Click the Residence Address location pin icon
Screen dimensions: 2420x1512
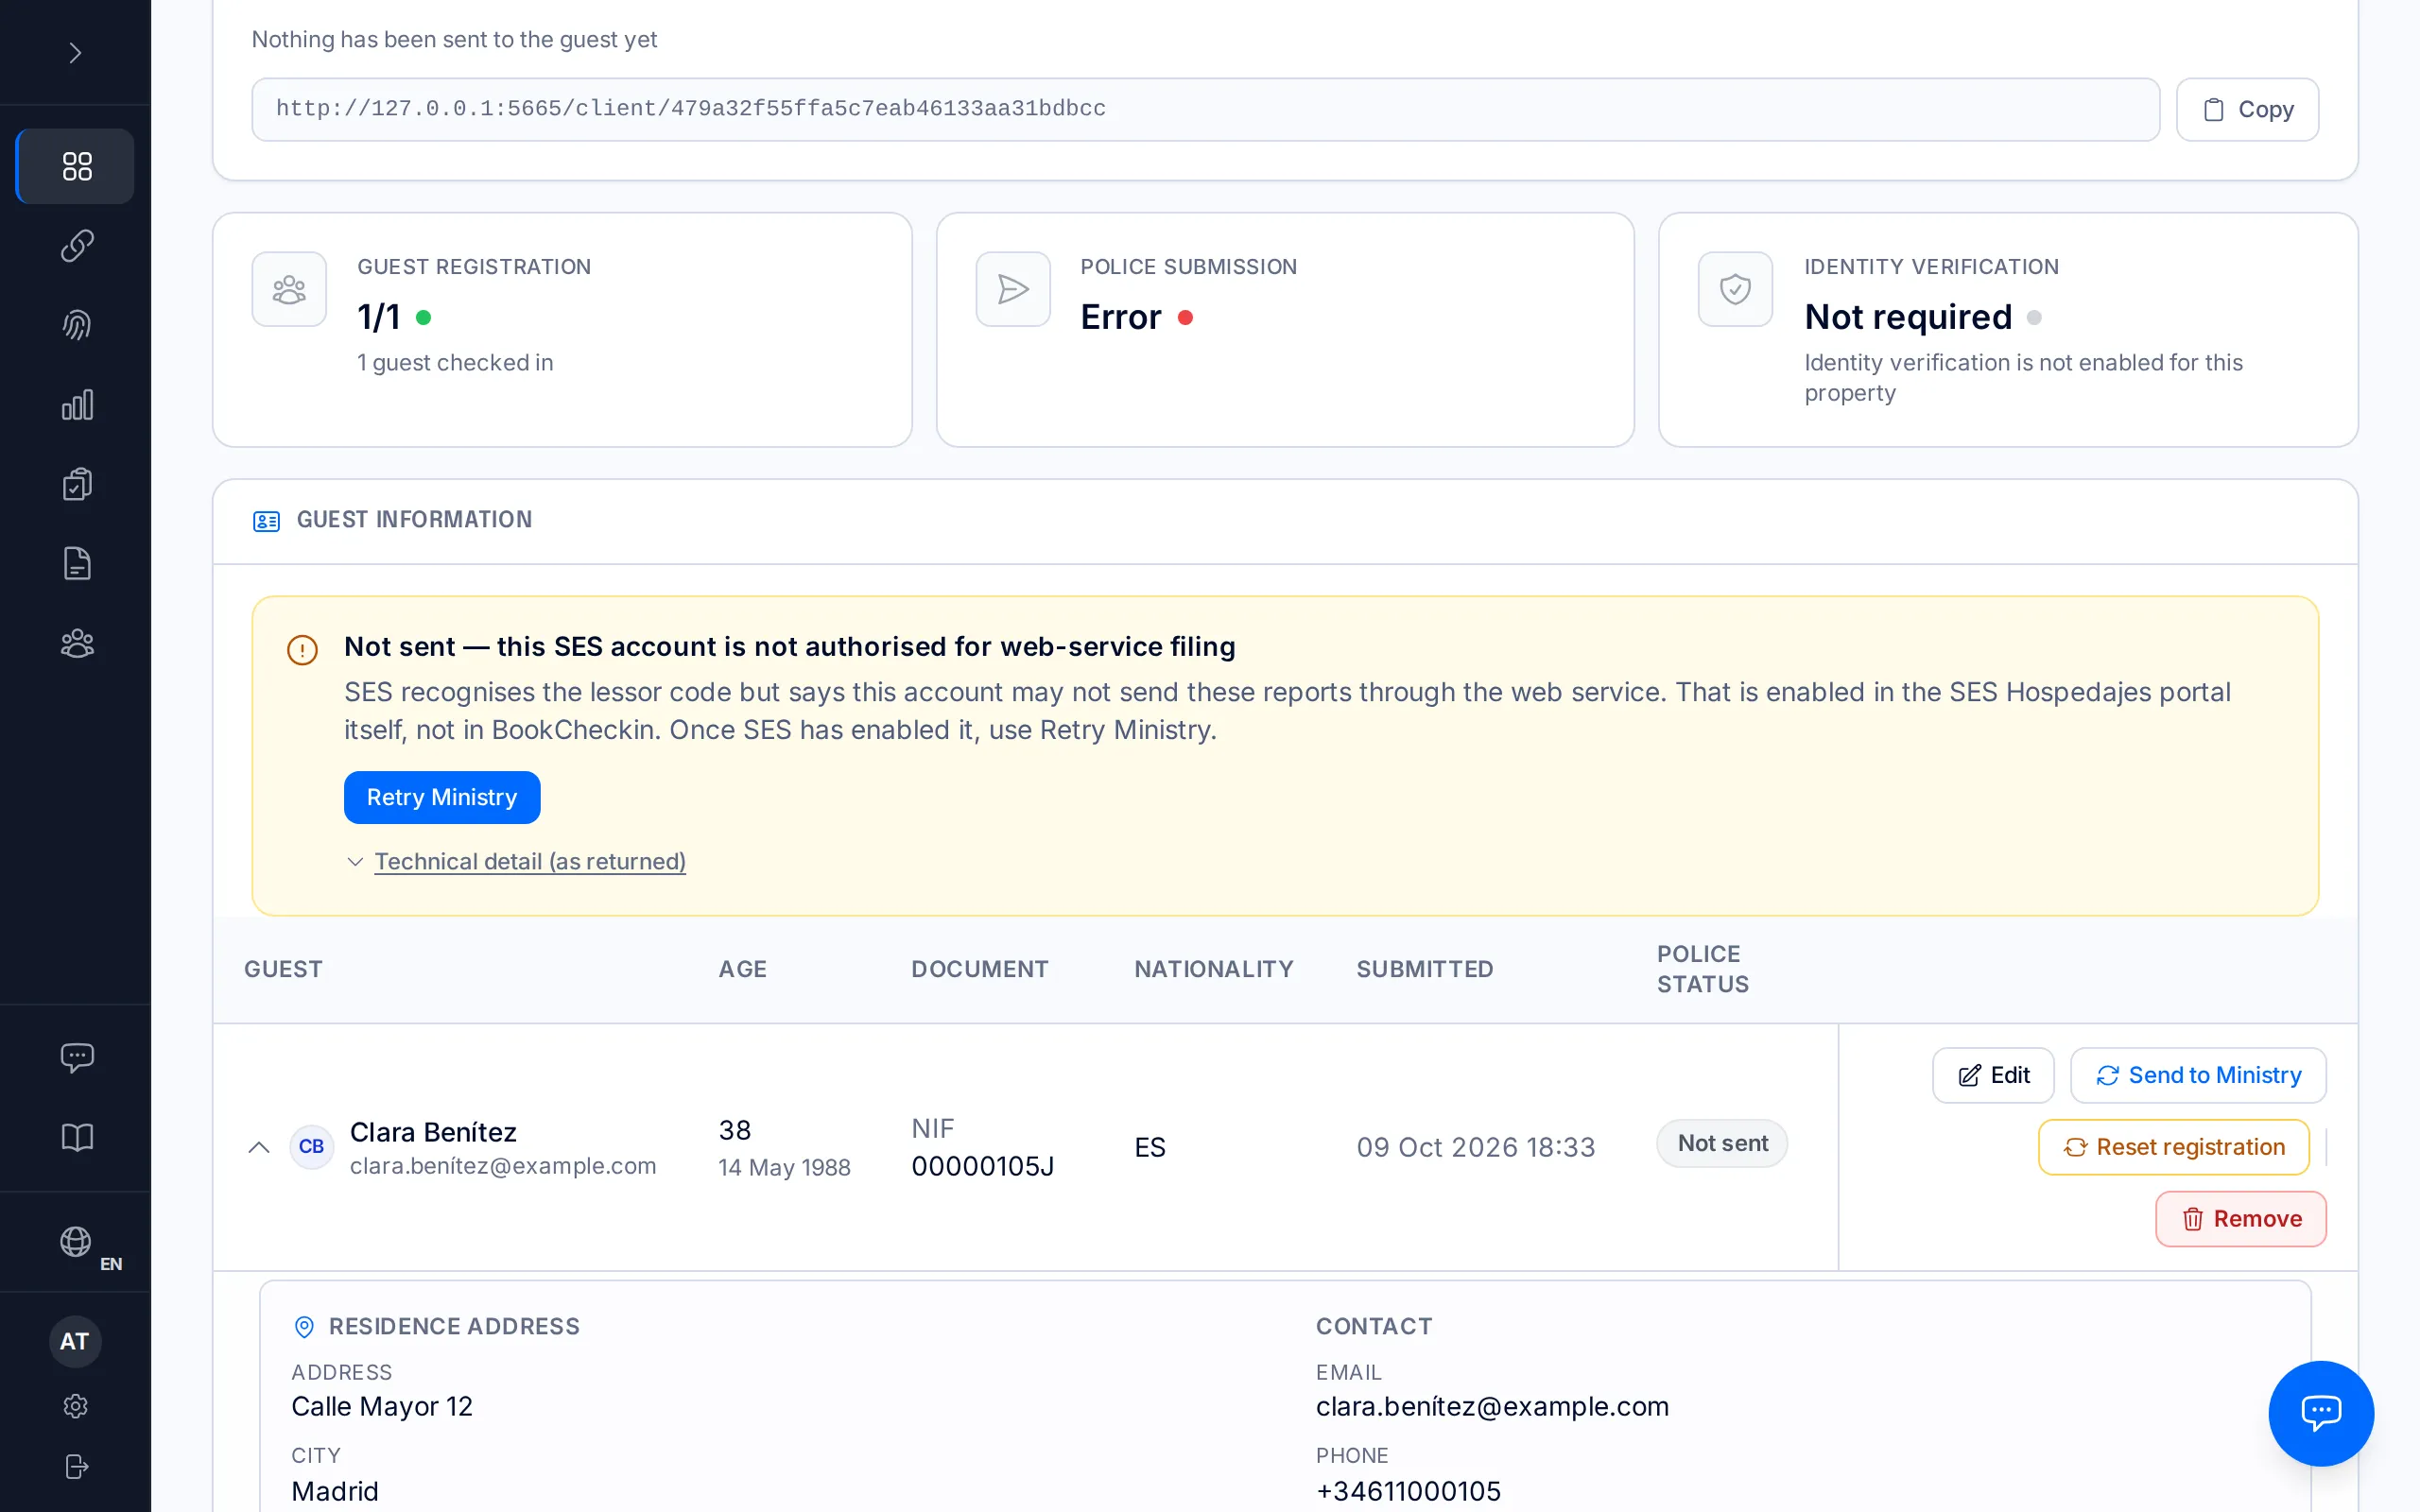(304, 1327)
